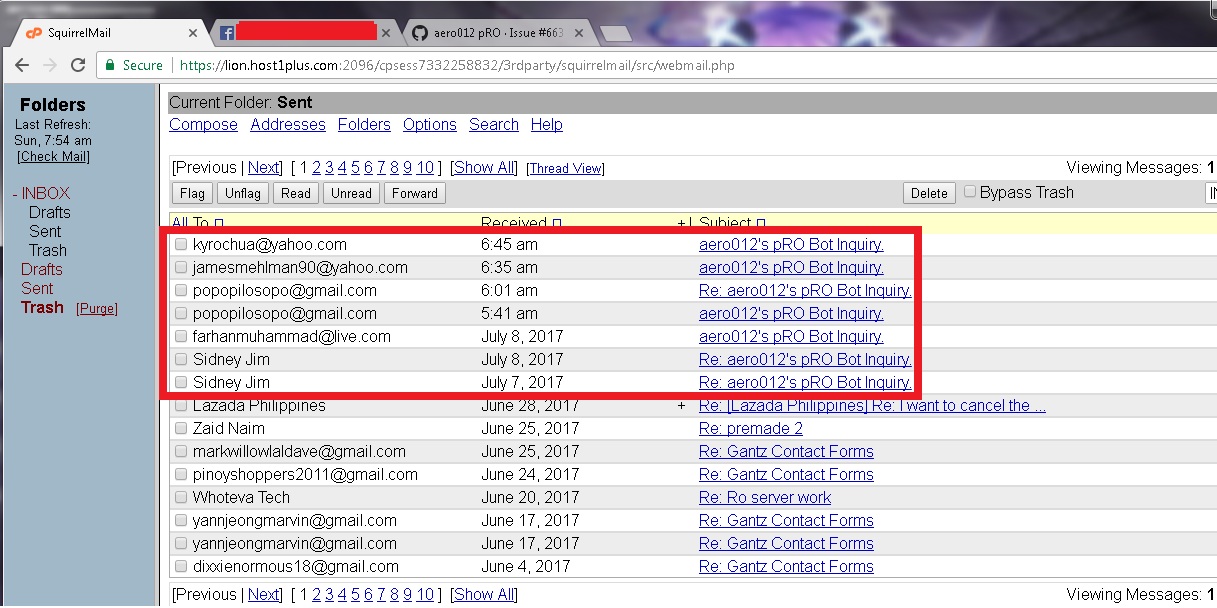Open markwillowlaldave's Gantz Contact Forms message
This screenshot has height=608, width=1217.
786,451
